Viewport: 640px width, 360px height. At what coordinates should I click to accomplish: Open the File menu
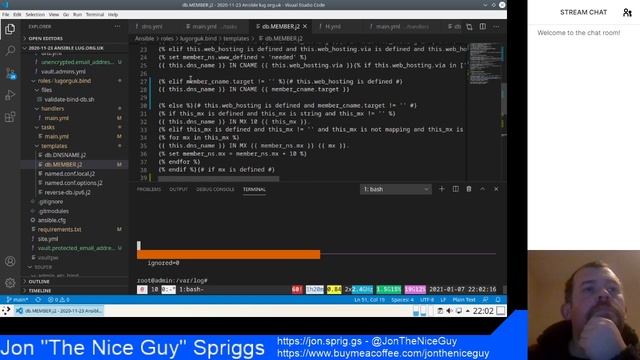[5, 14]
